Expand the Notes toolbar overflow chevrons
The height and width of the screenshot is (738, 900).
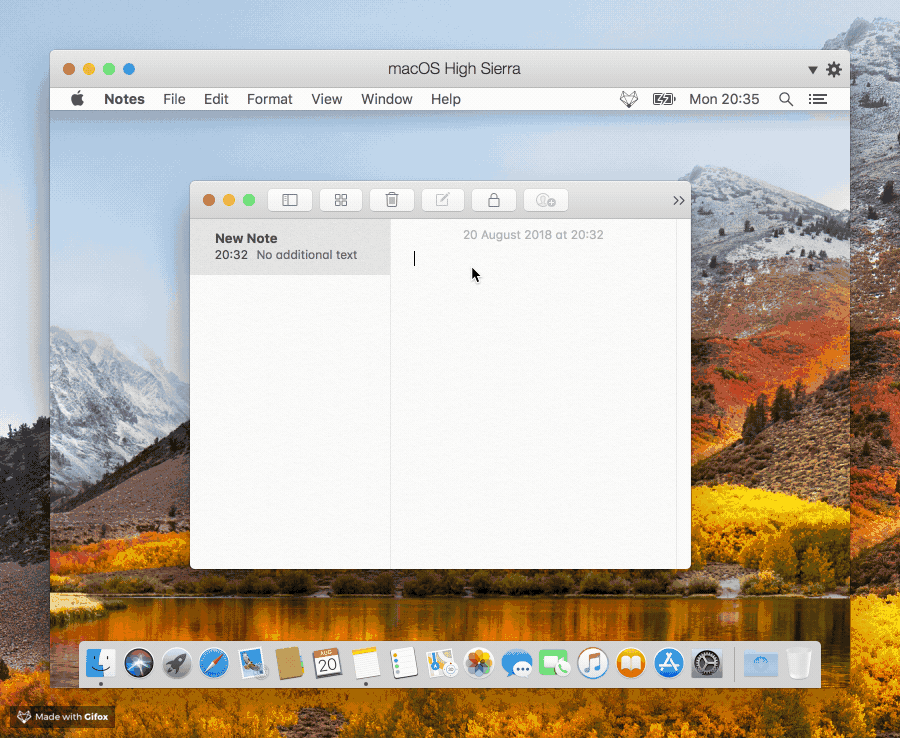coord(679,200)
